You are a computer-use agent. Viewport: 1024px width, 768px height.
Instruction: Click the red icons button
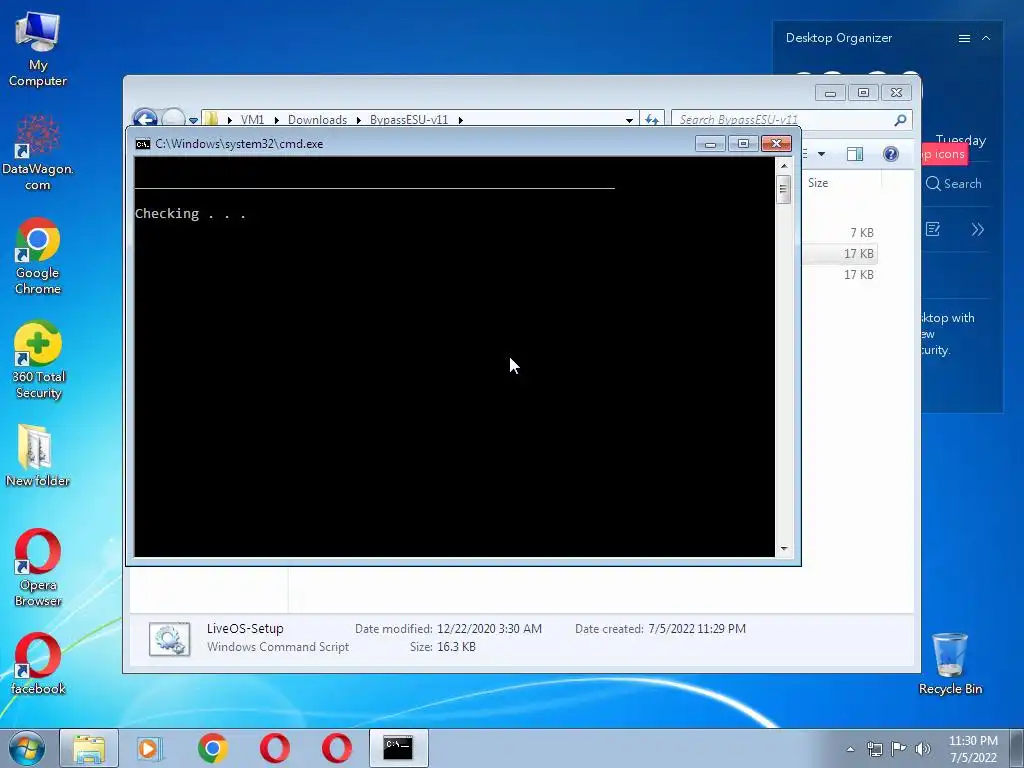coord(944,154)
